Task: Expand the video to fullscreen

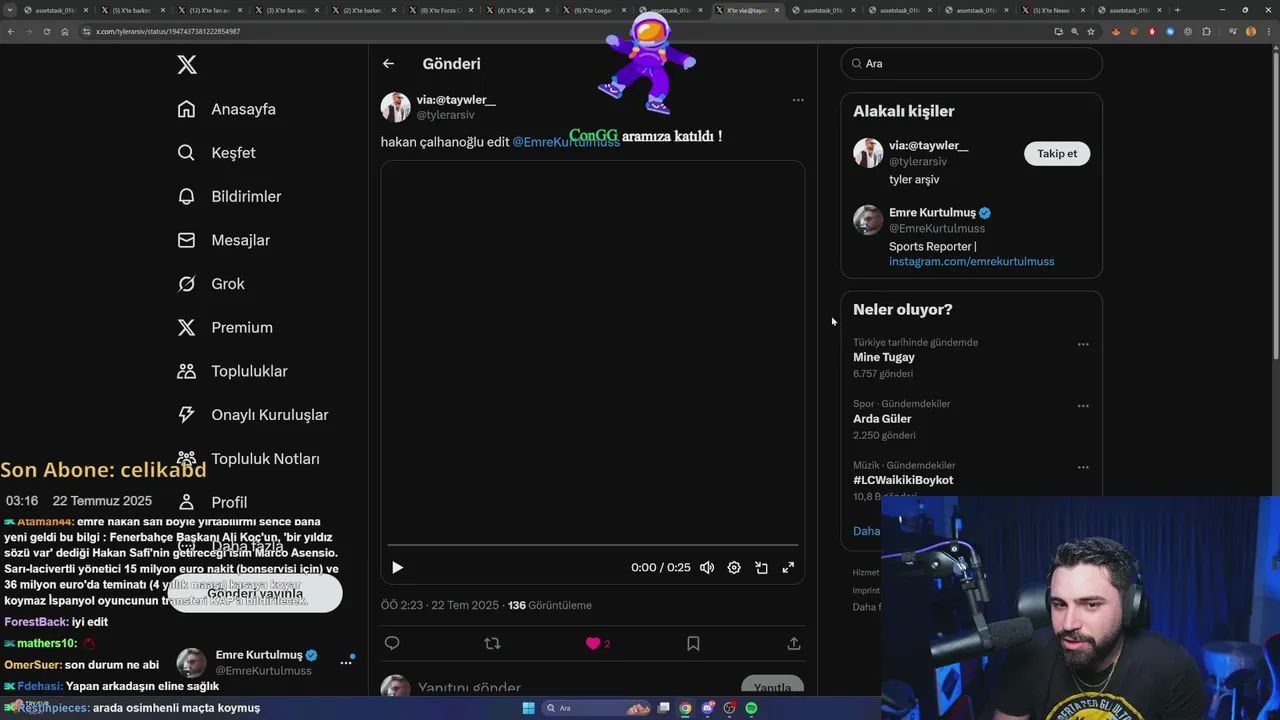Action: [x=788, y=567]
